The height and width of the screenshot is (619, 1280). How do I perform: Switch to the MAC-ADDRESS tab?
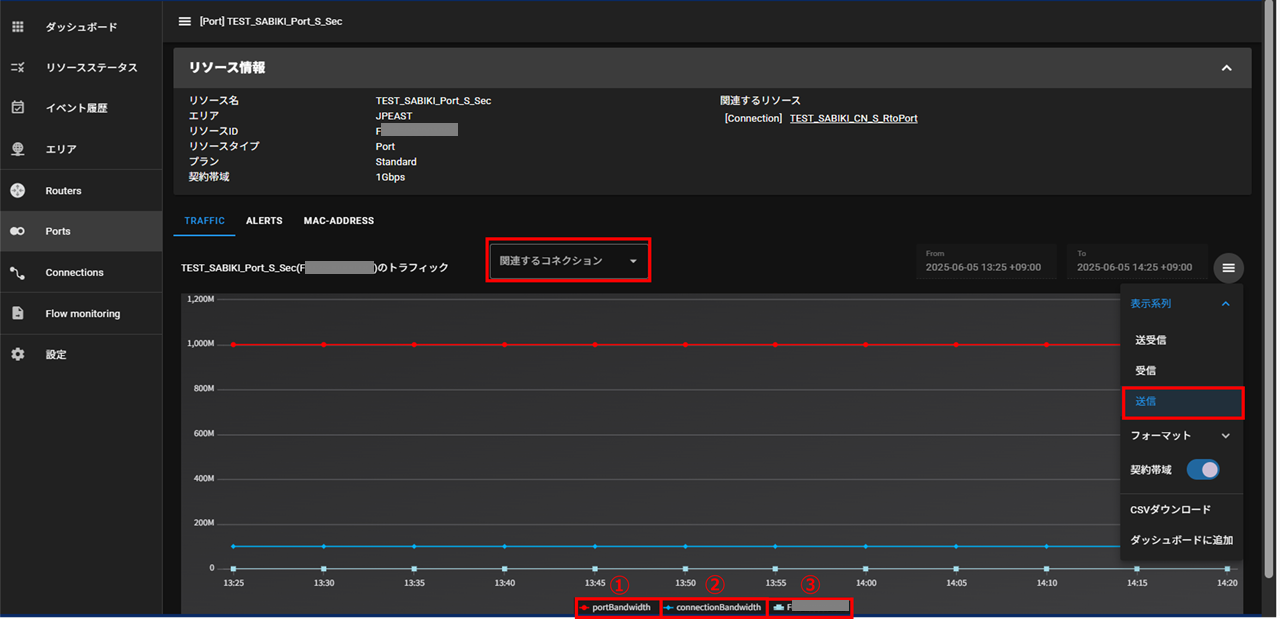point(338,221)
